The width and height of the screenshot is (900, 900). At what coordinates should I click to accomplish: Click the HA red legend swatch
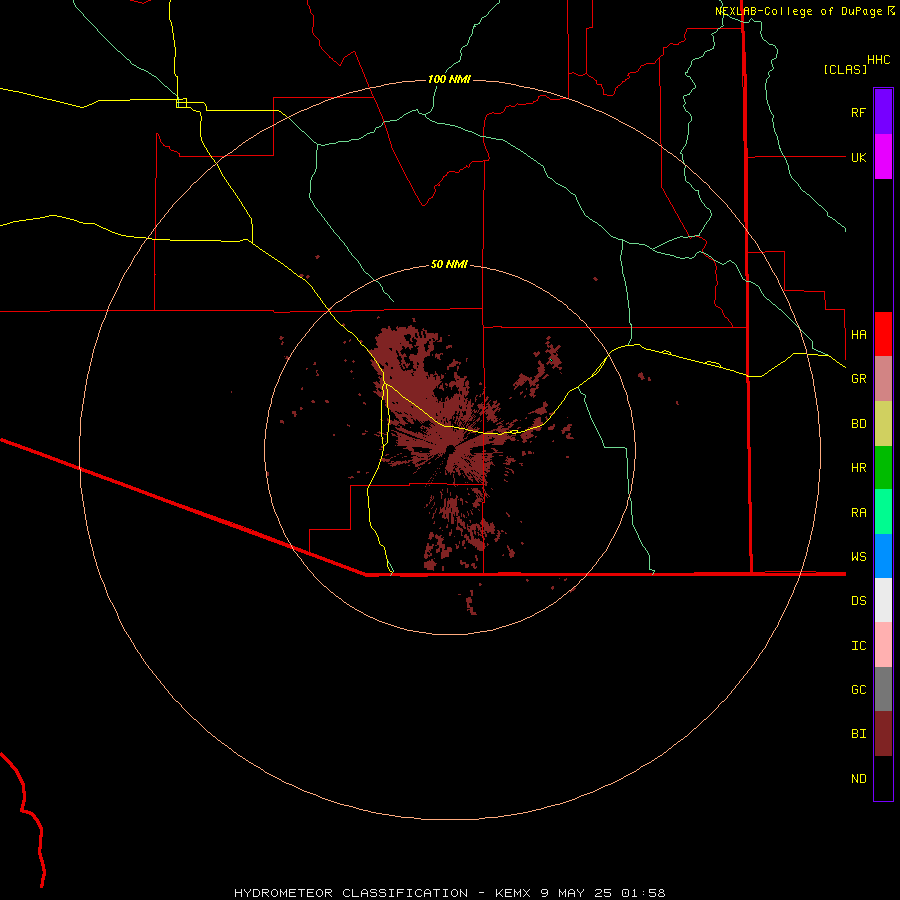(x=883, y=334)
